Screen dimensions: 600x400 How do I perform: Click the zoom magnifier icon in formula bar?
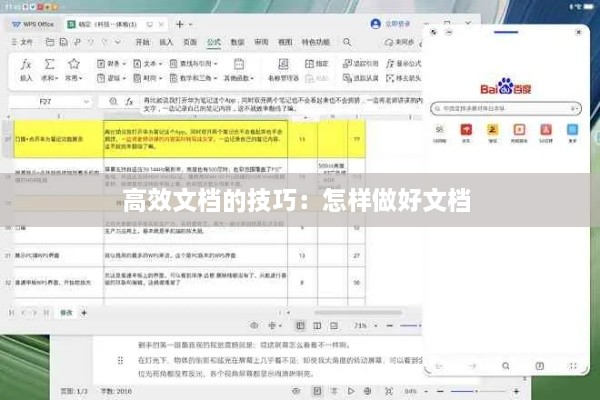pyautogui.click(x=113, y=101)
